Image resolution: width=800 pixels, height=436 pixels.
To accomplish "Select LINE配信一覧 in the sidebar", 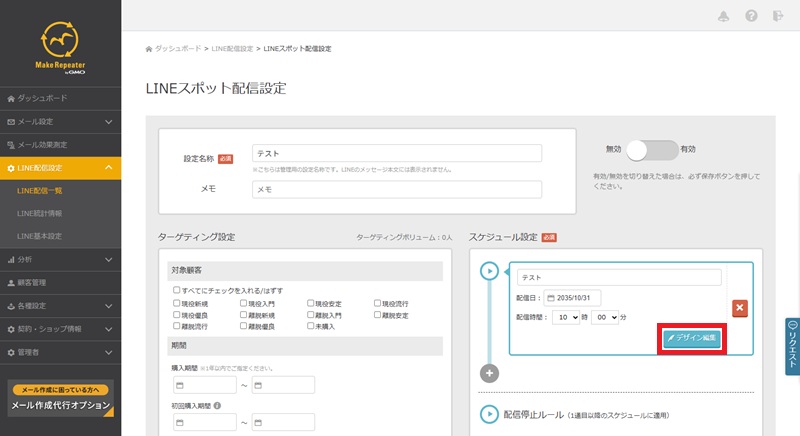I will (39, 191).
